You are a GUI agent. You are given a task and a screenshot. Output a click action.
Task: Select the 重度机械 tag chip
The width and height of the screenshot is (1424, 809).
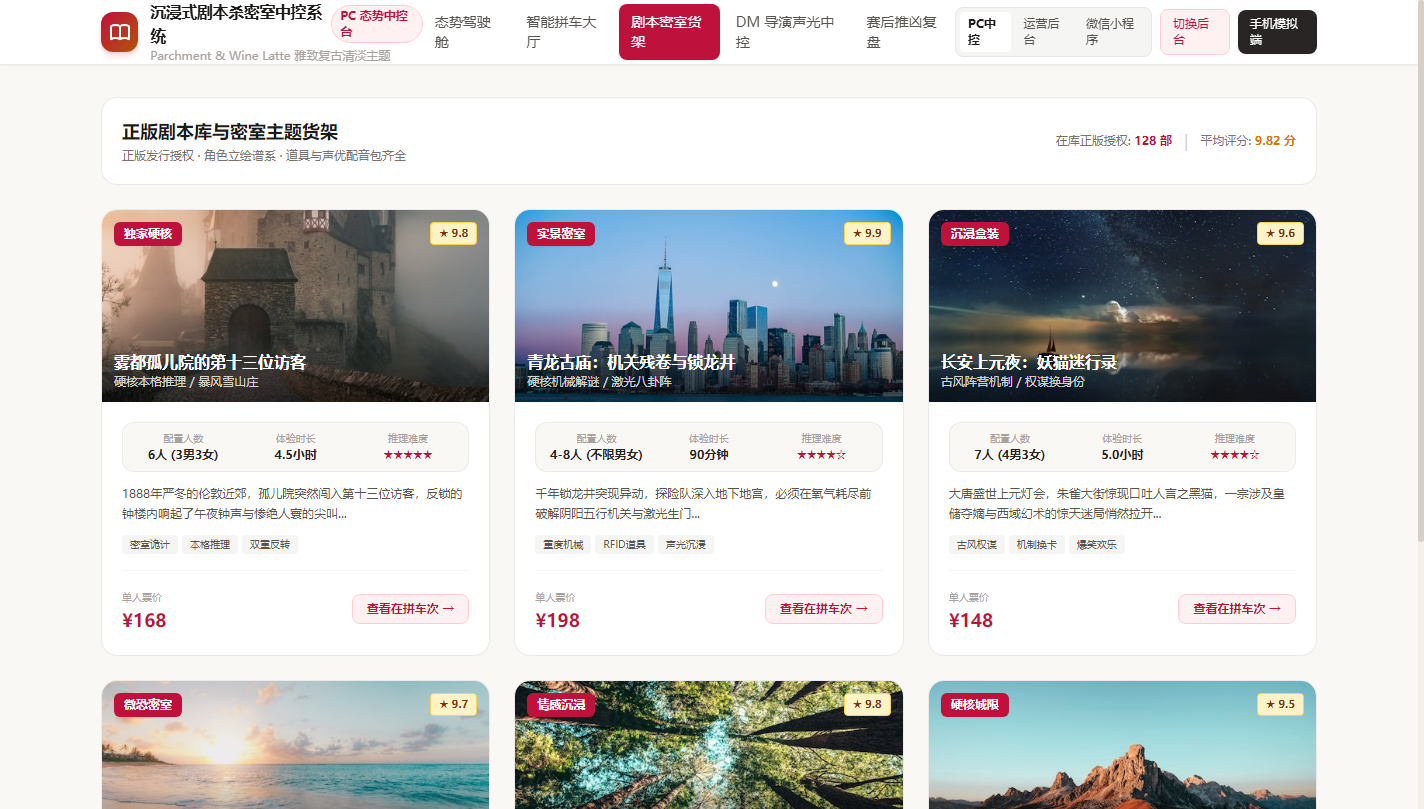tap(563, 545)
